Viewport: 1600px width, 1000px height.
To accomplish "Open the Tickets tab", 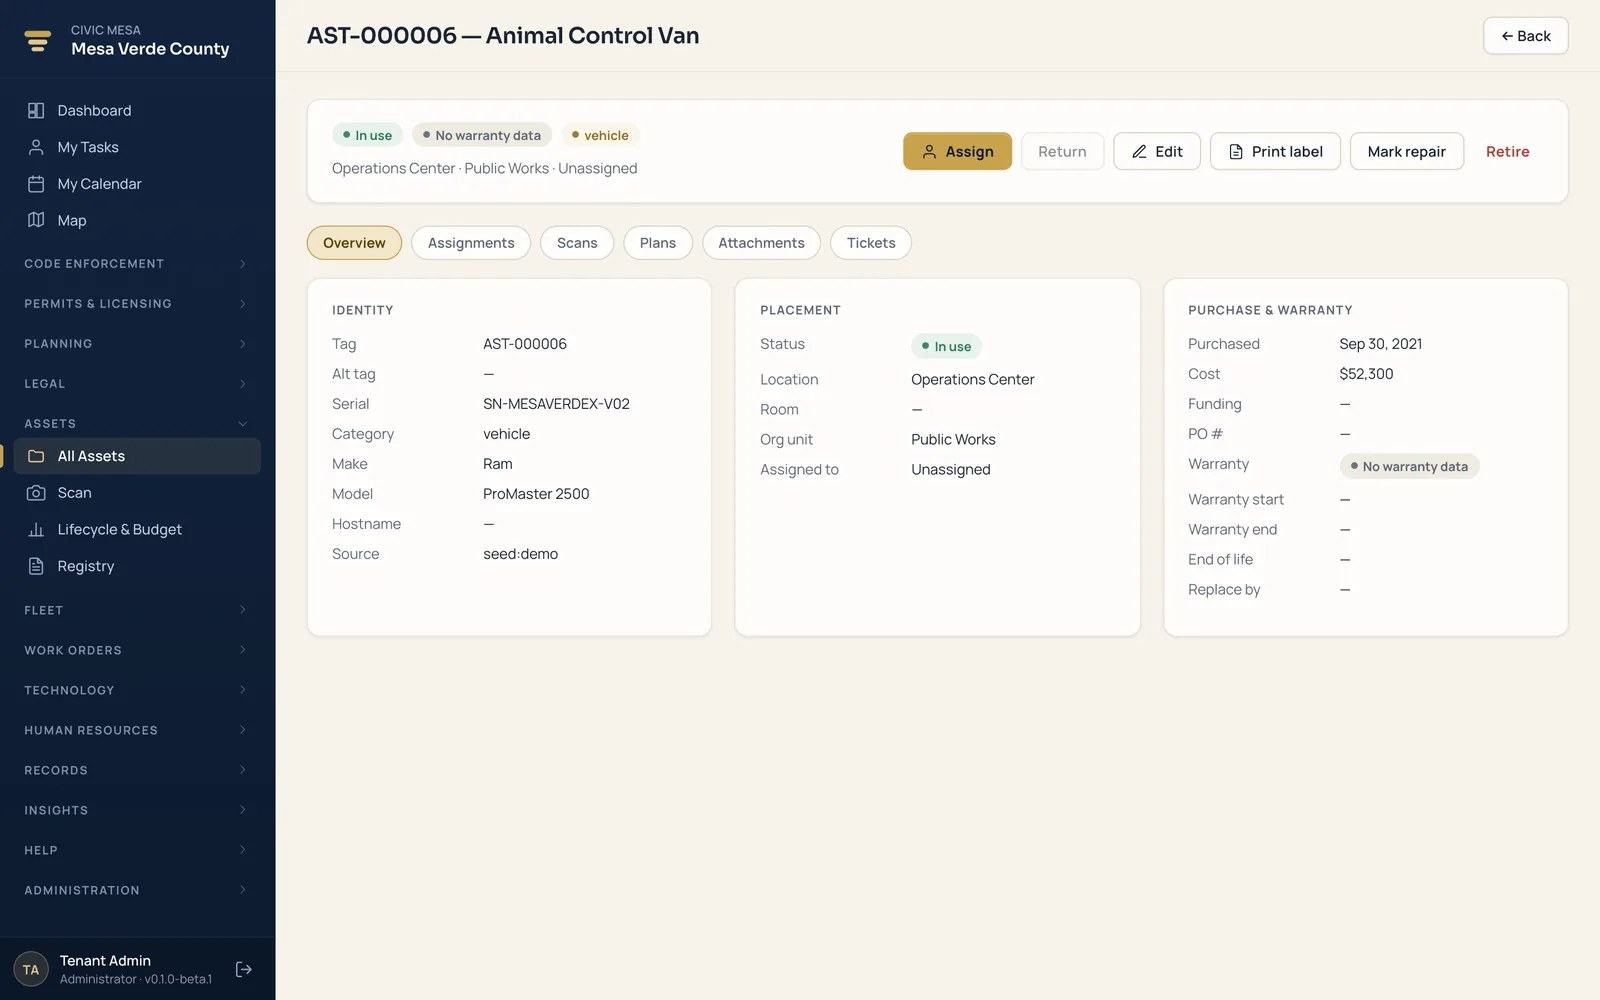I will click(871, 243).
